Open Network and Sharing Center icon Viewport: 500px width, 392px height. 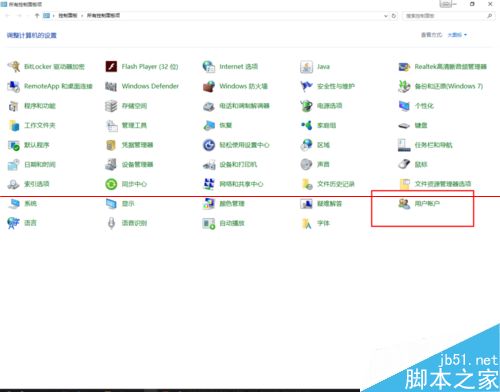(x=209, y=184)
